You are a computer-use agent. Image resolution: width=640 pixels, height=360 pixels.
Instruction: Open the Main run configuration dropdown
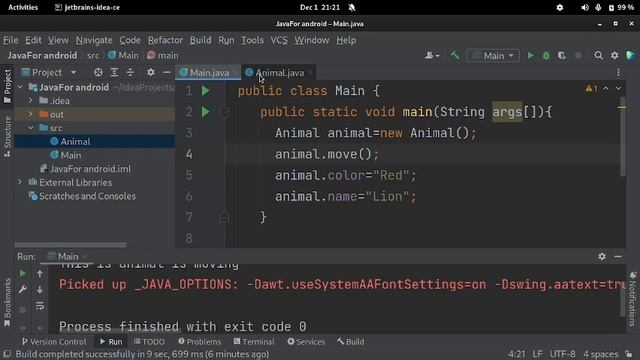click(493, 56)
